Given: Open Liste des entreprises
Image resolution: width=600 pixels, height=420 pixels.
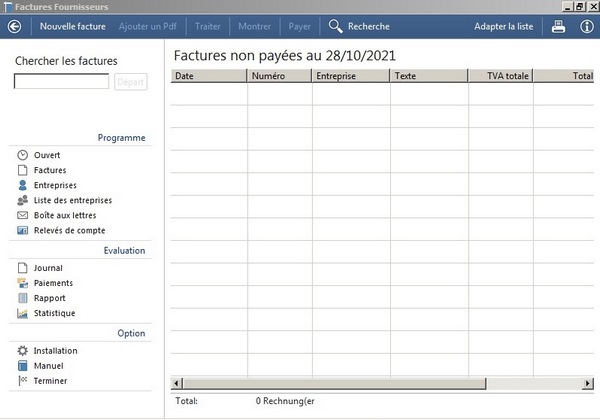Looking at the screenshot, I should [73, 200].
